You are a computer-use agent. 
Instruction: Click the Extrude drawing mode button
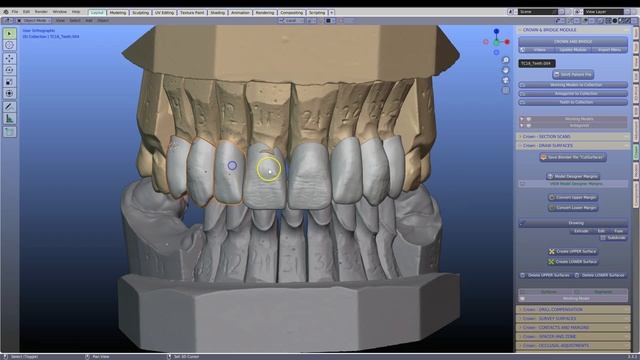point(581,231)
